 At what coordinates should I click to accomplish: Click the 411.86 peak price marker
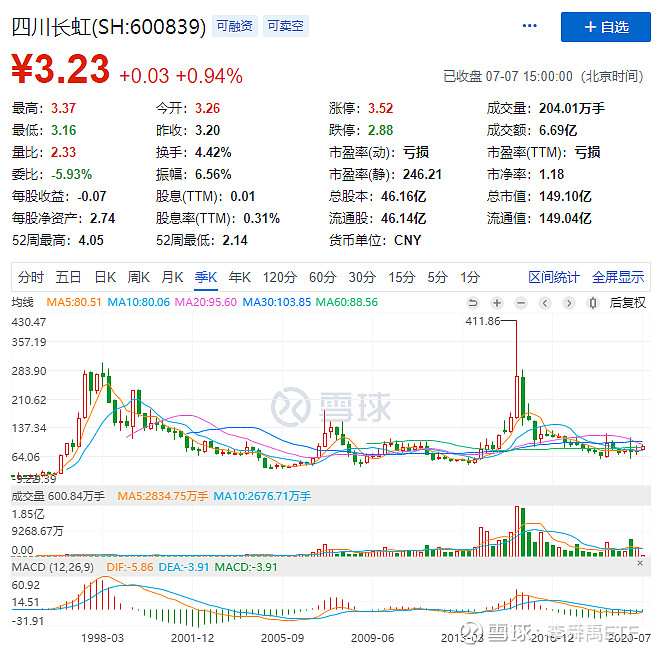pyautogui.click(x=483, y=321)
